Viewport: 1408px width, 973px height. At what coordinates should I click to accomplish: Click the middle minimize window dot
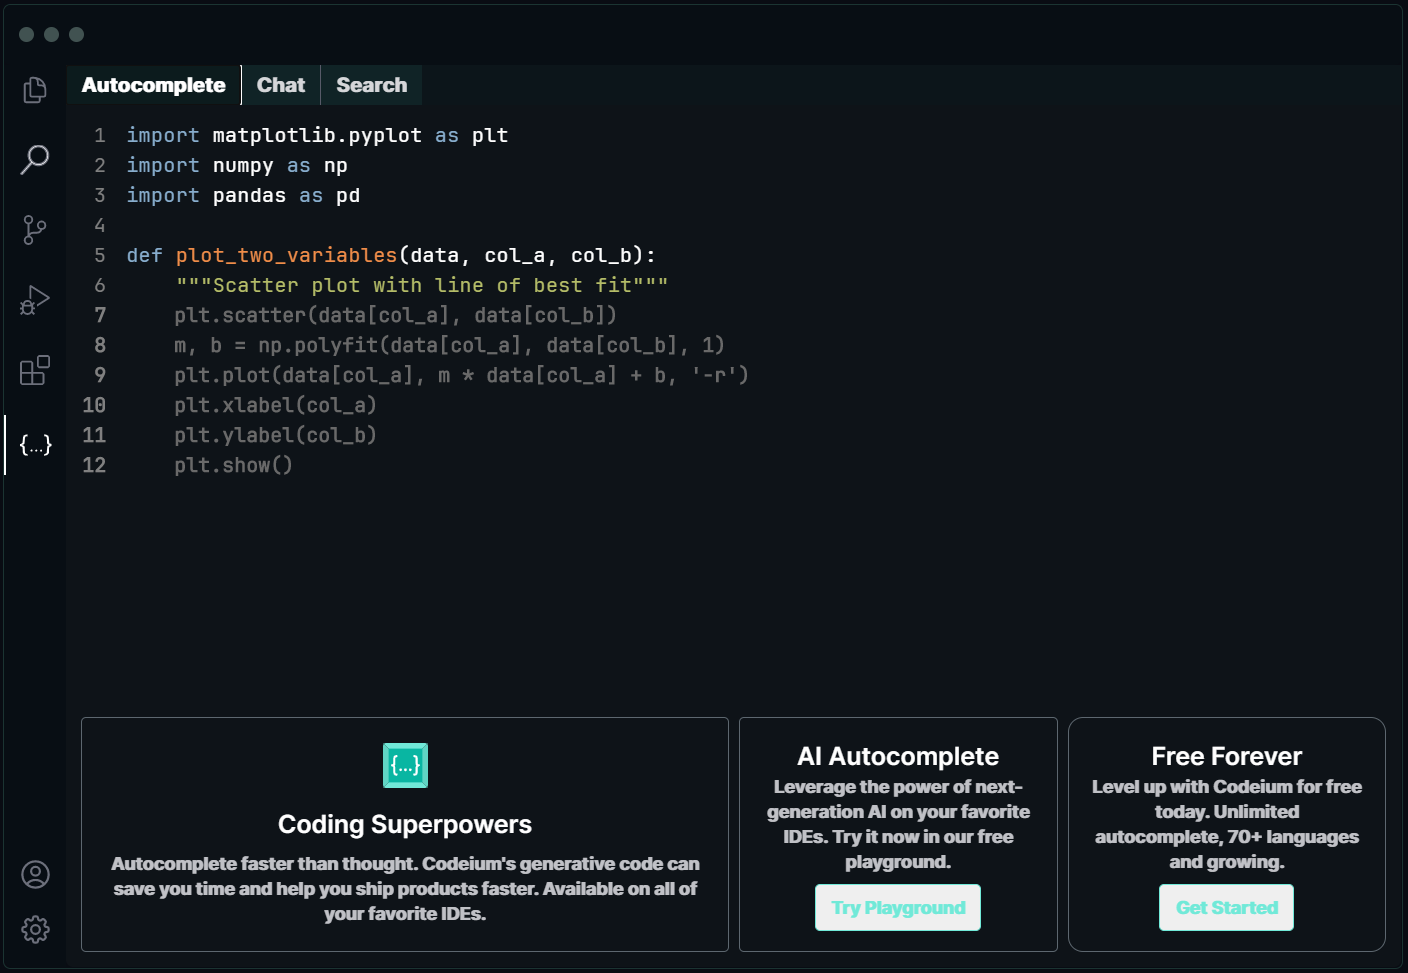click(x=51, y=34)
